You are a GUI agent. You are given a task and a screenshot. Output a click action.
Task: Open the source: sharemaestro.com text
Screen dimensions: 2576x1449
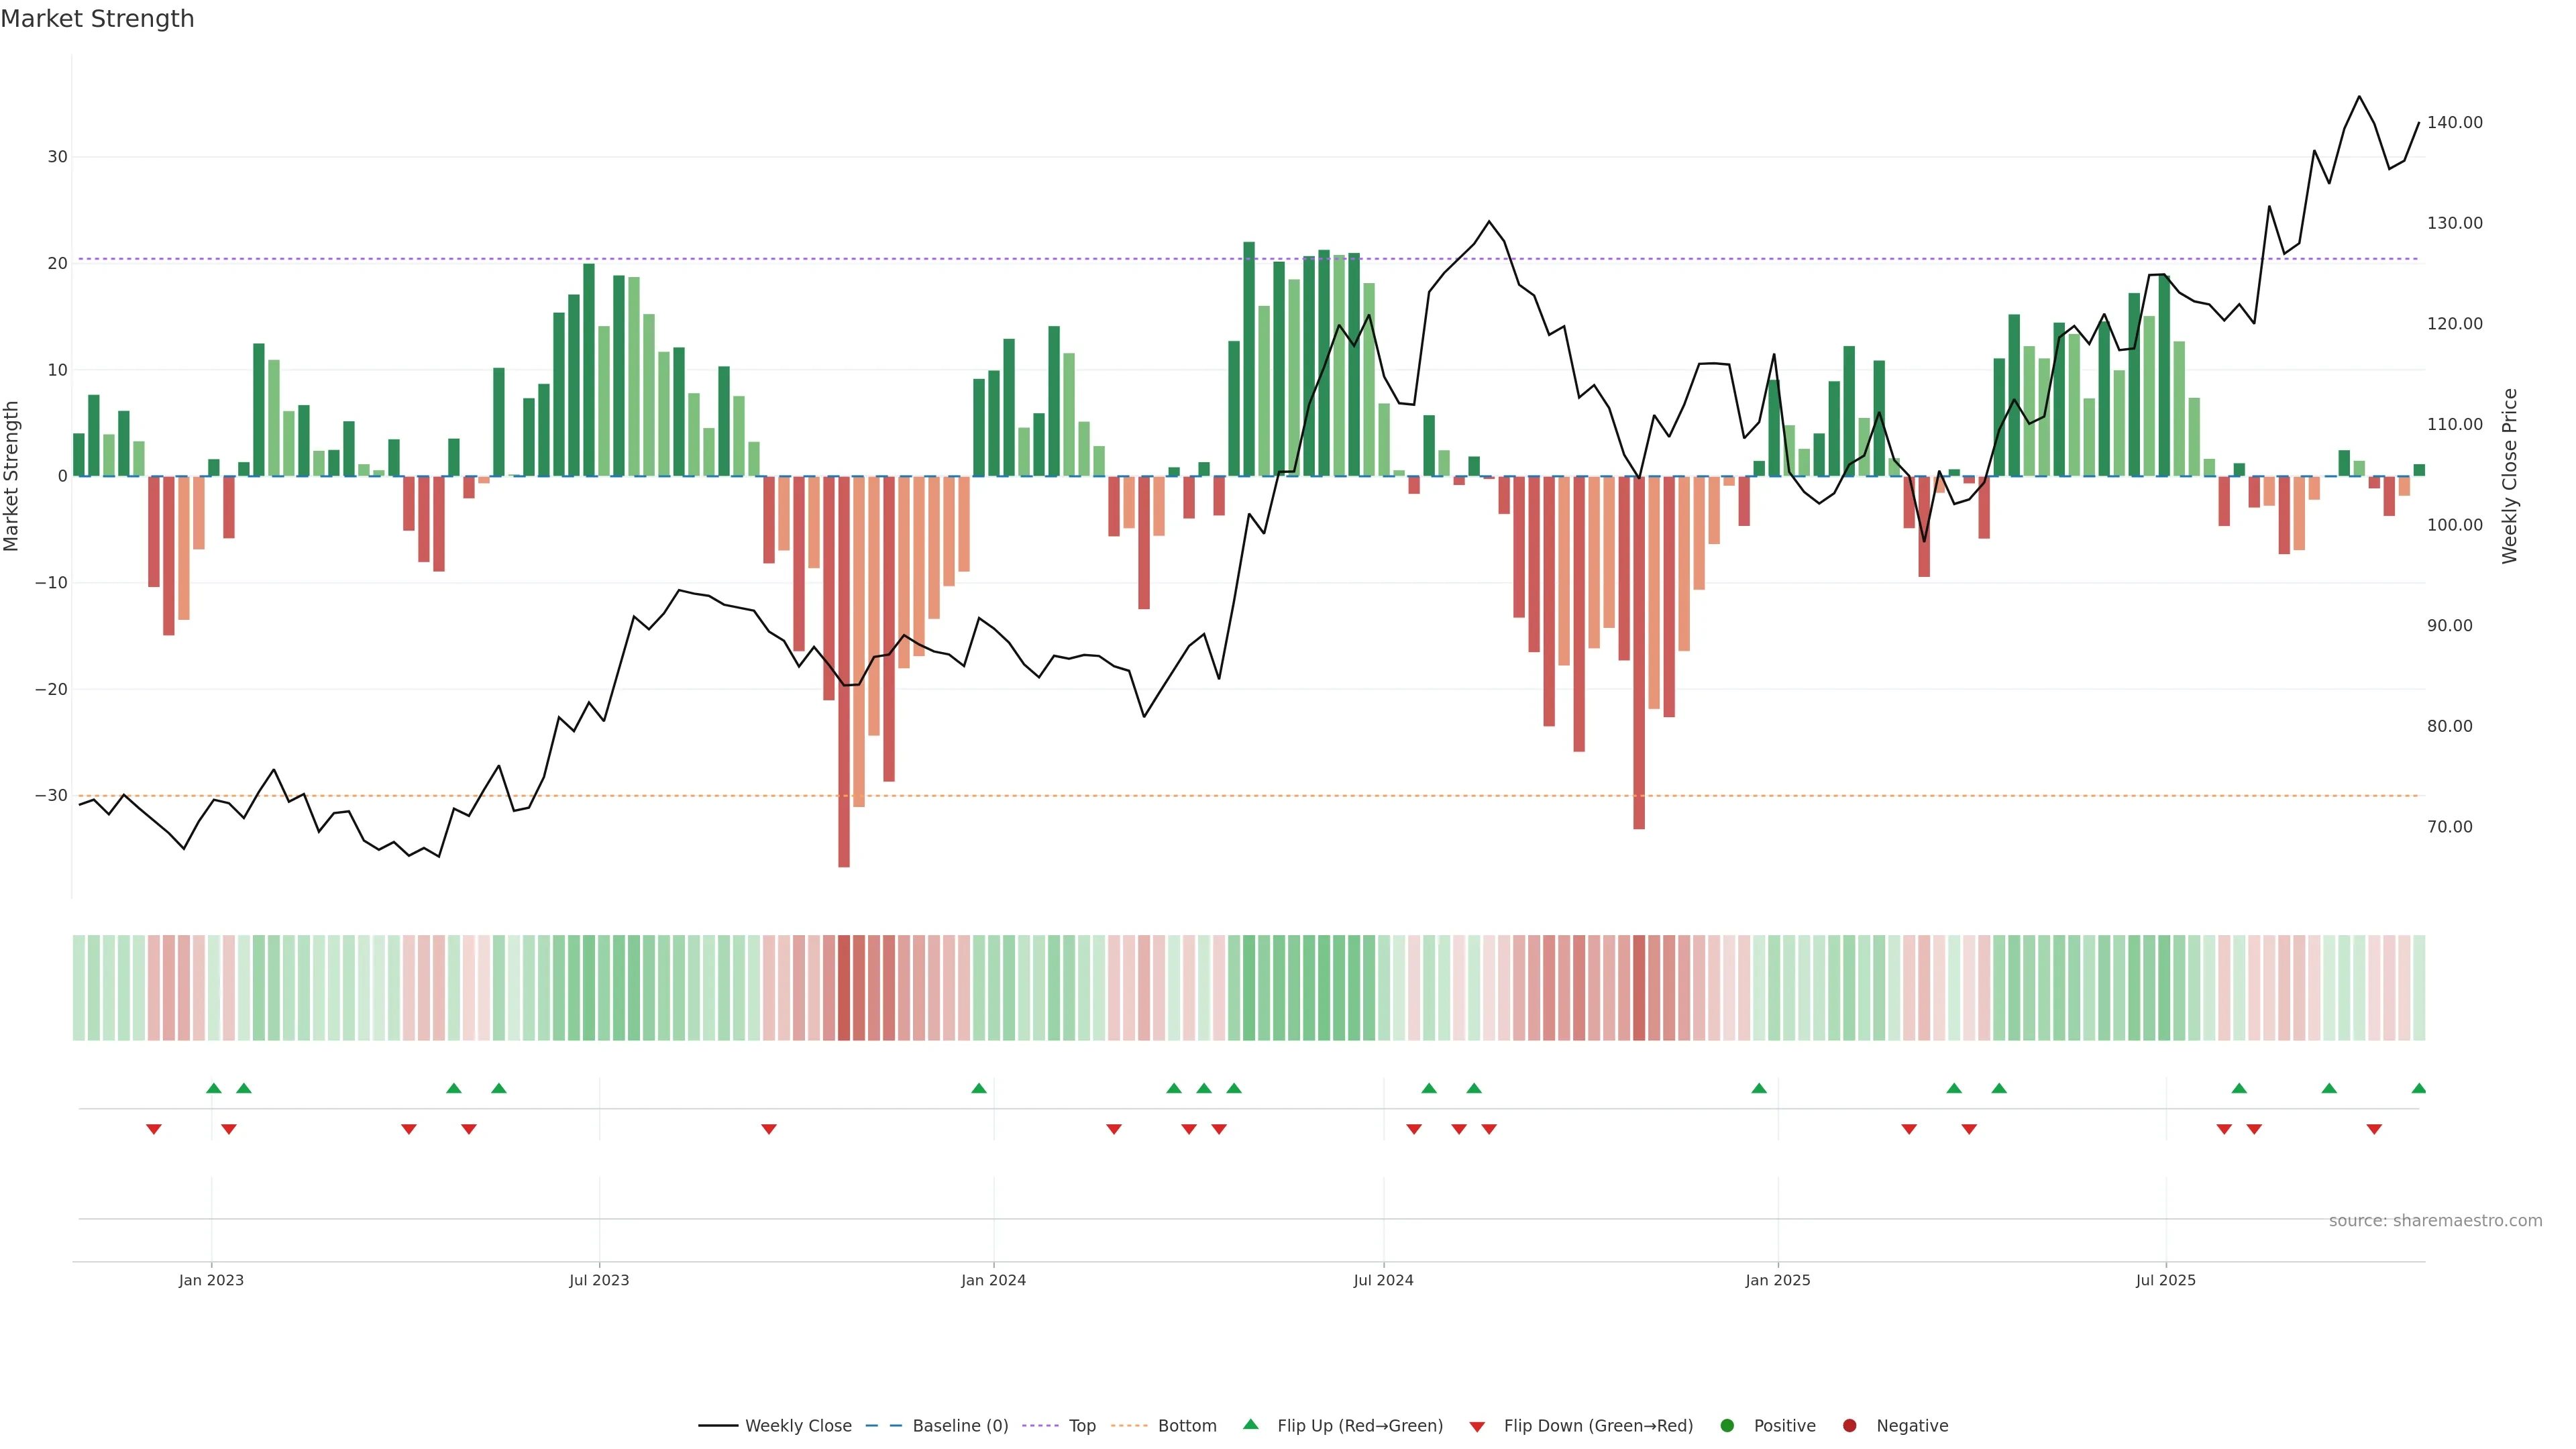(x=2435, y=1221)
